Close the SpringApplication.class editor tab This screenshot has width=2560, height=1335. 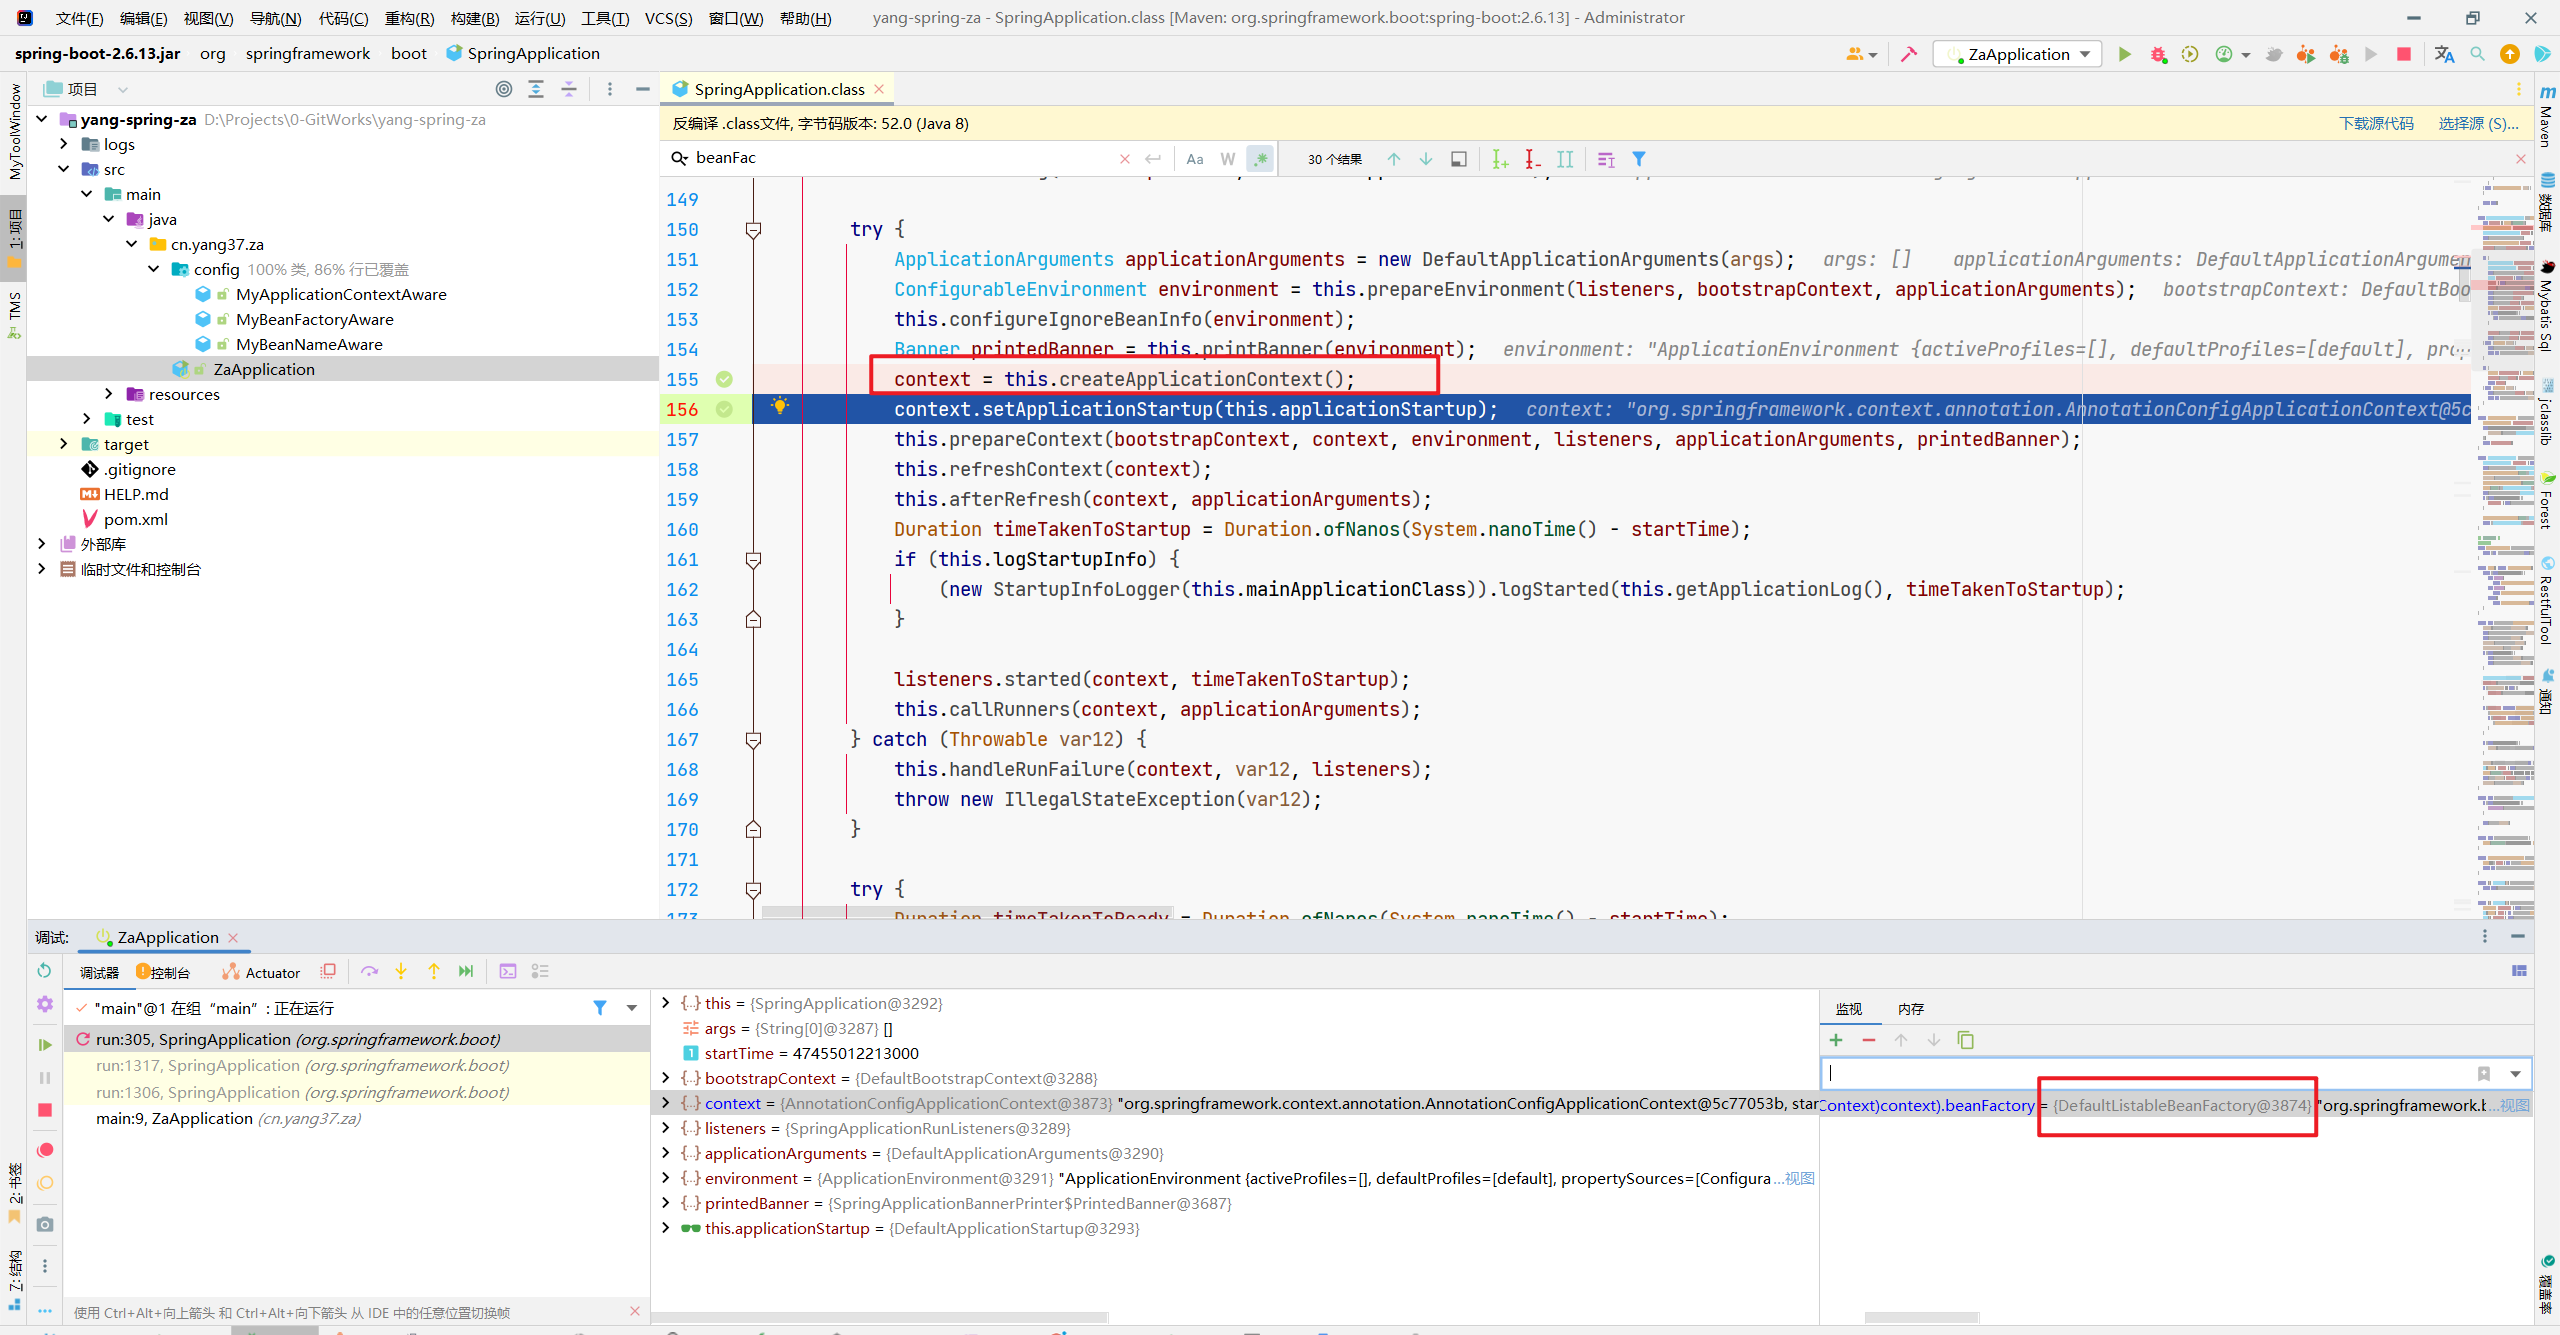click(x=879, y=89)
